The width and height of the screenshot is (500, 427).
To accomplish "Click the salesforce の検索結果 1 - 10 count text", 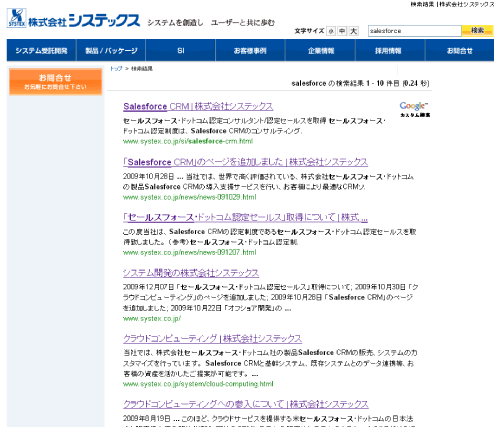I will coord(360,83).
